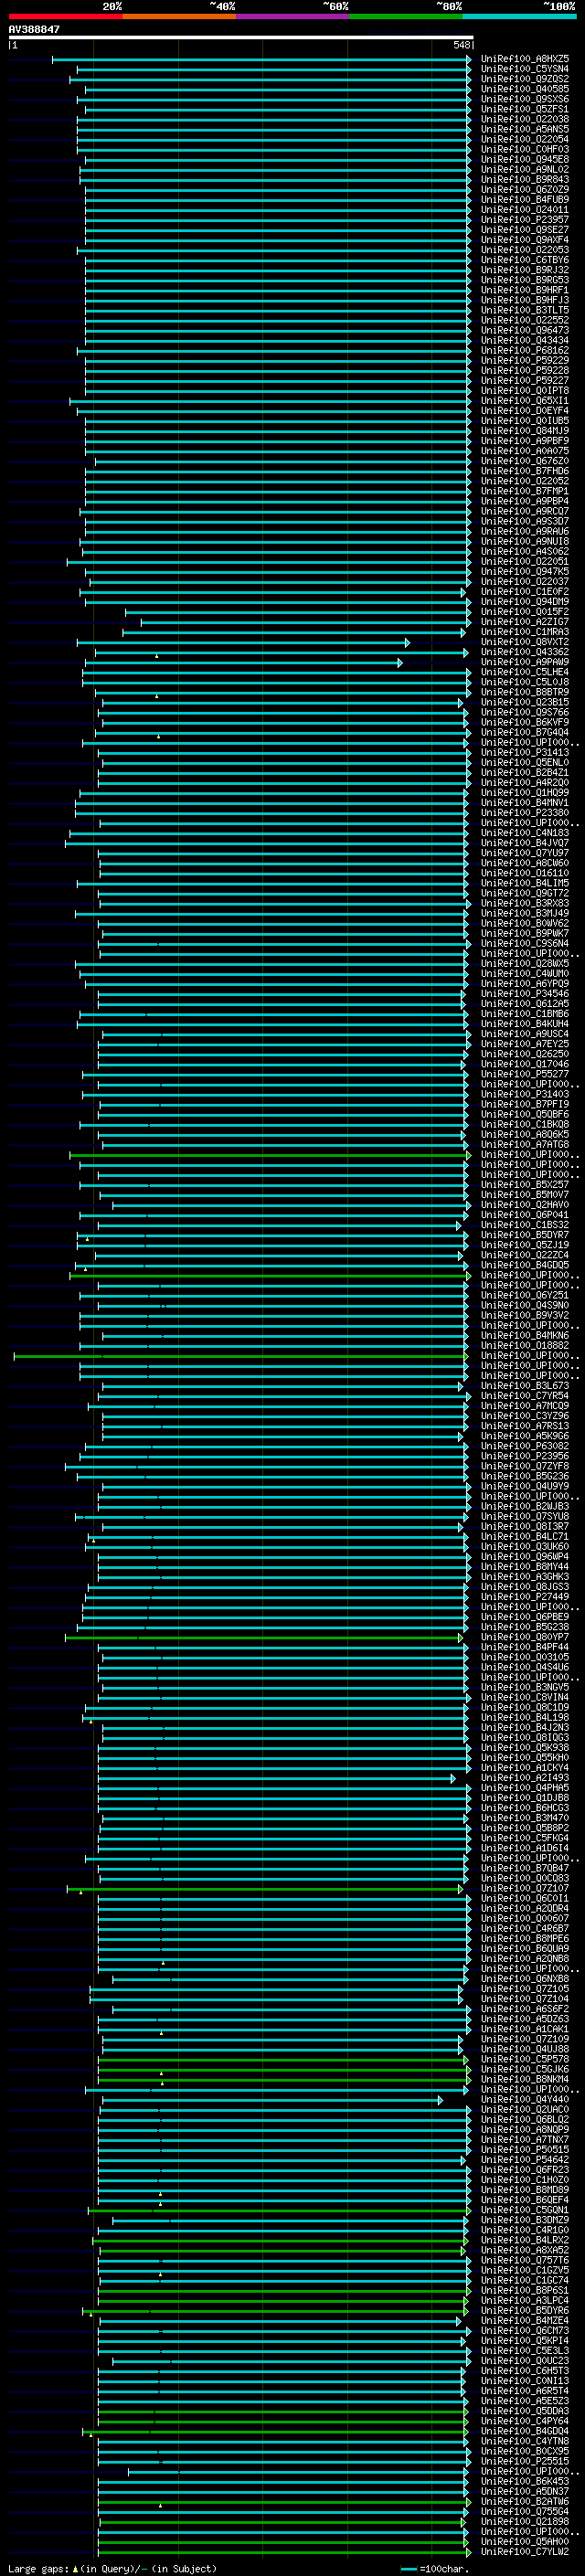
Task: Select the label UniRef100_P68162
Action: 525,350
